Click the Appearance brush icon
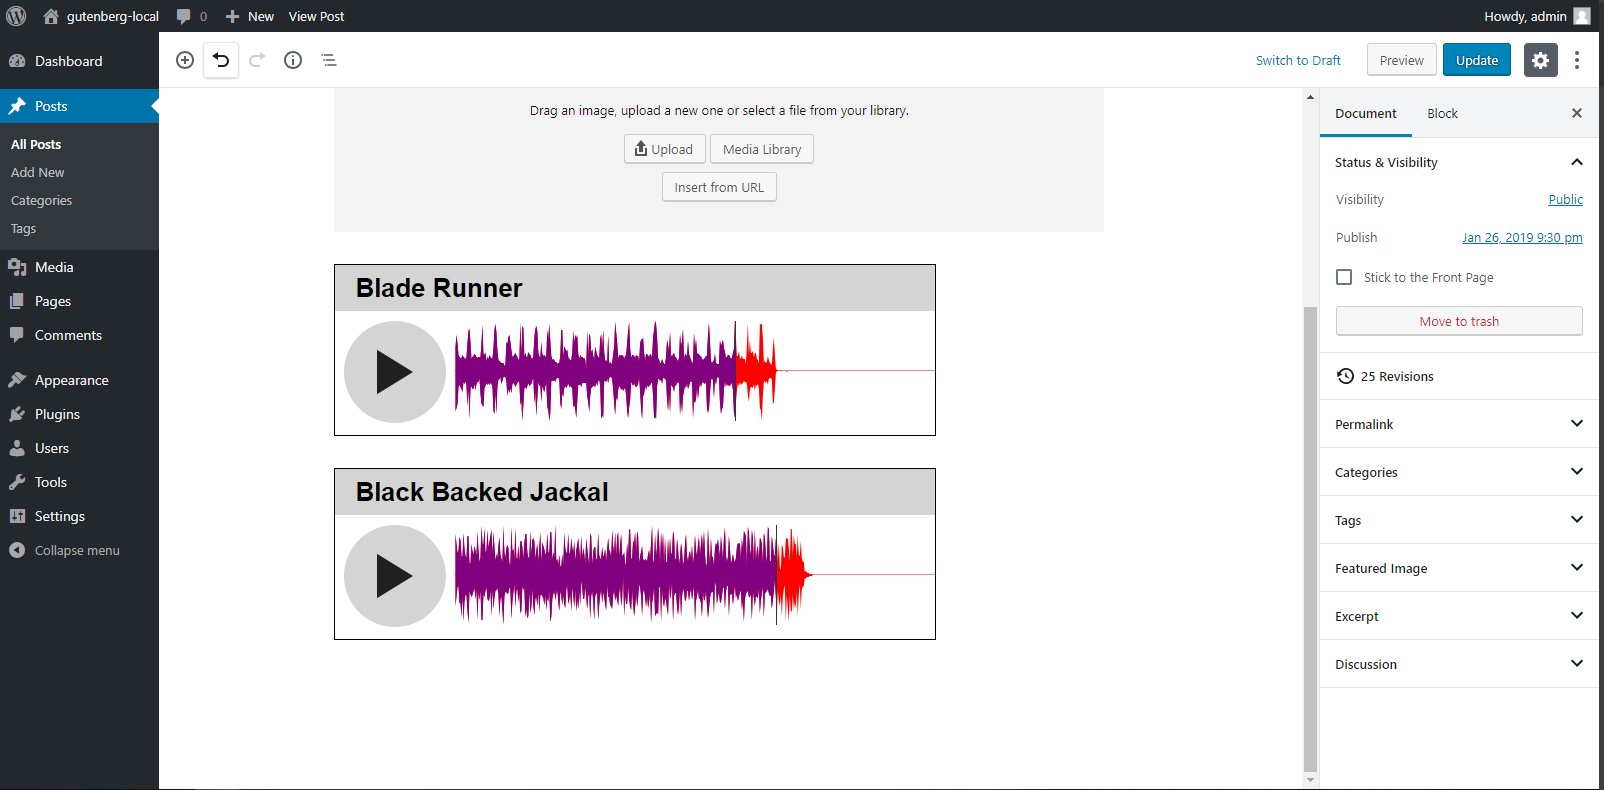 tap(17, 380)
